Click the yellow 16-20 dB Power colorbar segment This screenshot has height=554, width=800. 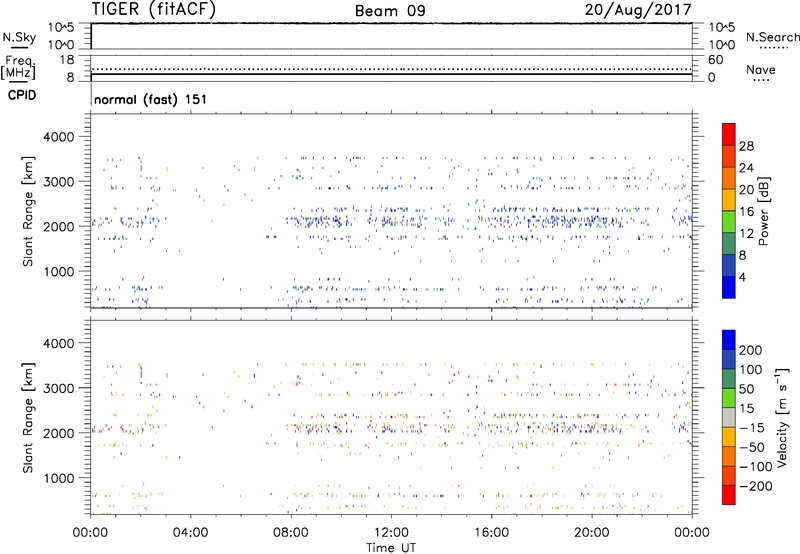729,199
